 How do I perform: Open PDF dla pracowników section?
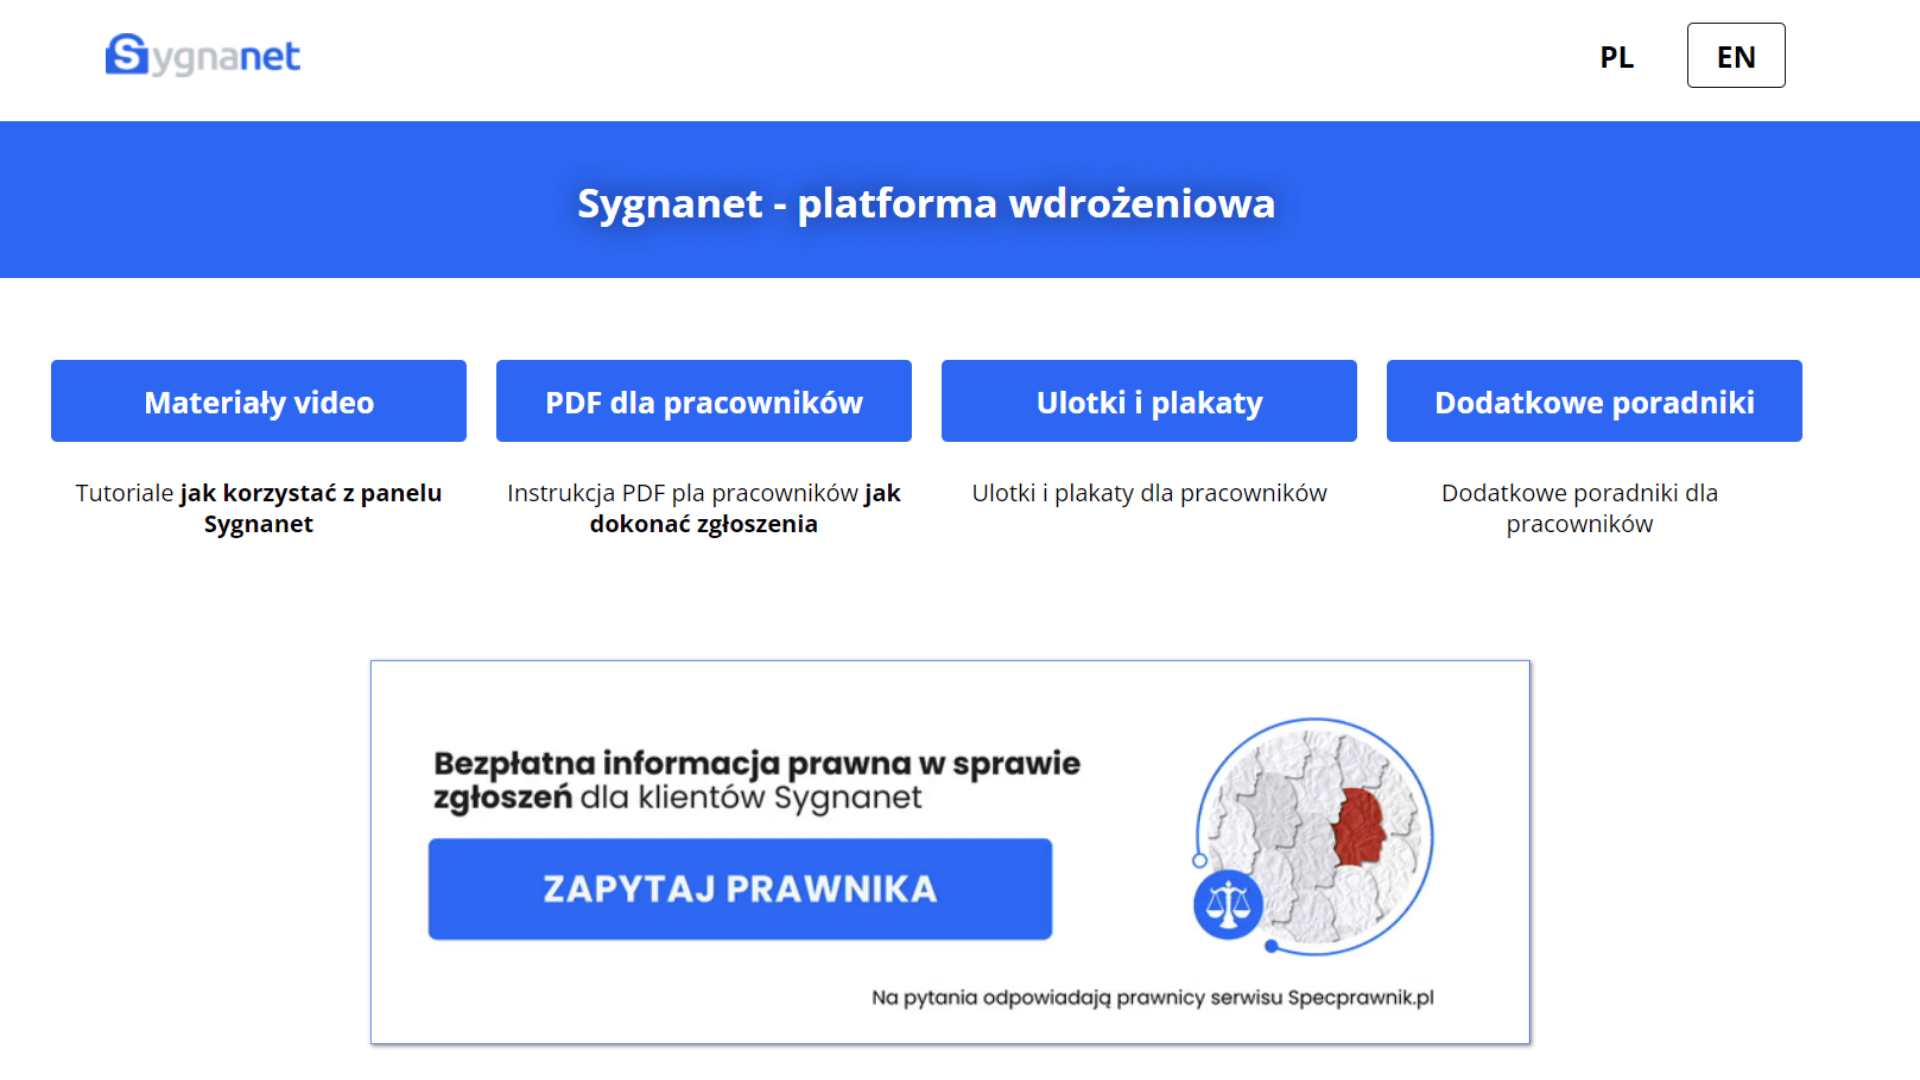pos(704,401)
